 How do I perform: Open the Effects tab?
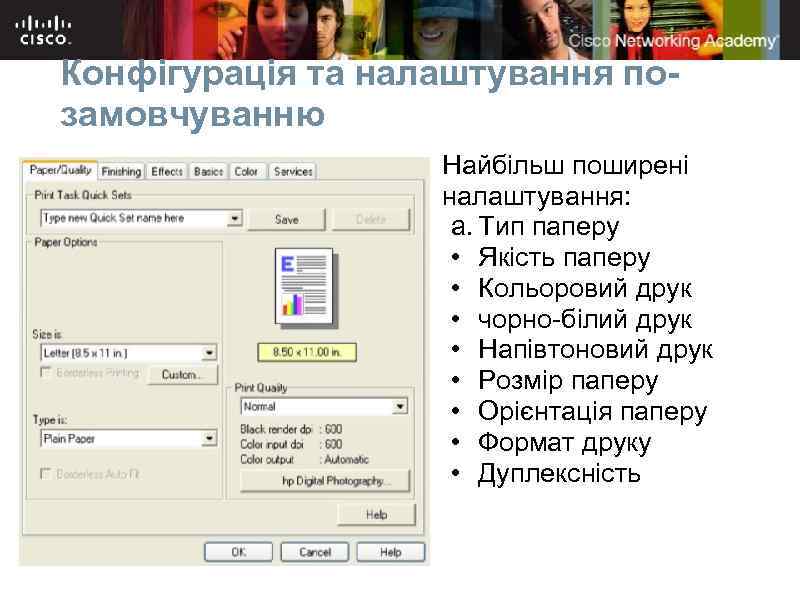coord(167,172)
